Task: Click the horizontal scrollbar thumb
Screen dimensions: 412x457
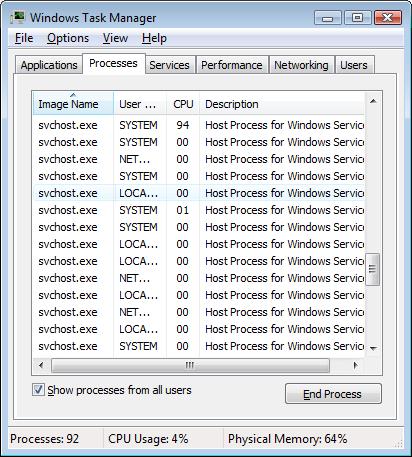Action: pyautogui.click(x=190, y=365)
